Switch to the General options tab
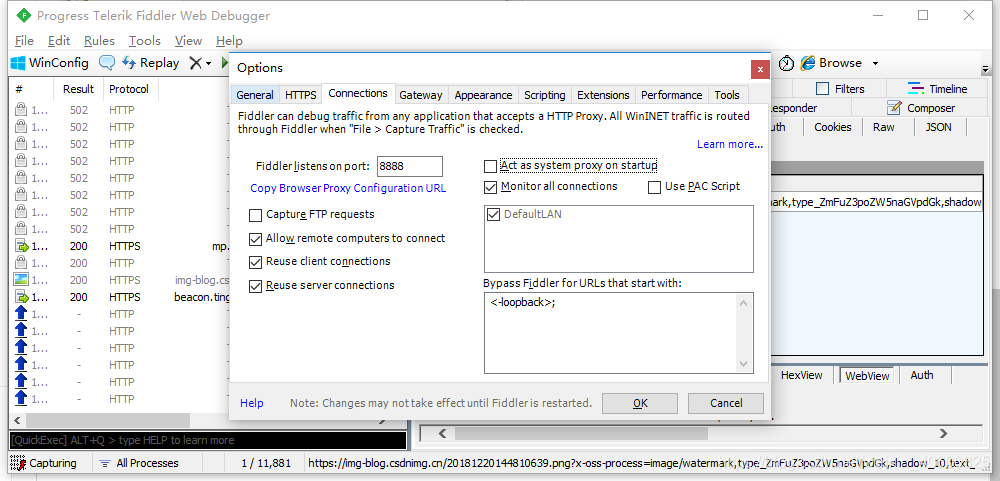 (x=255, y=95)
